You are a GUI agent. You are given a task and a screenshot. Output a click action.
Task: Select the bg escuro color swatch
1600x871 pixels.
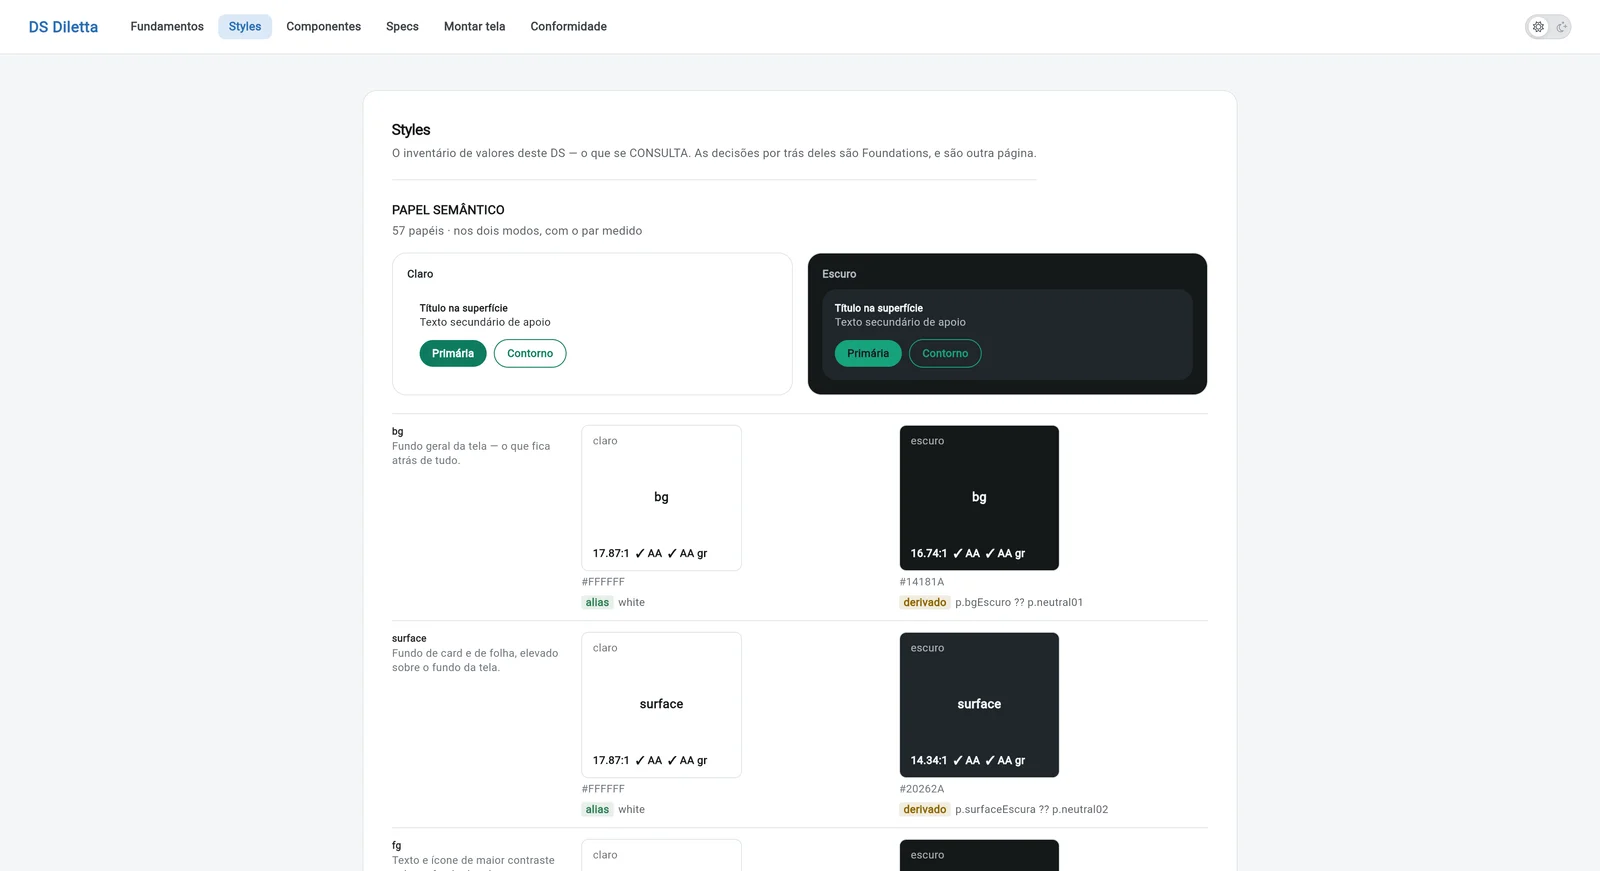pos(979,498)
